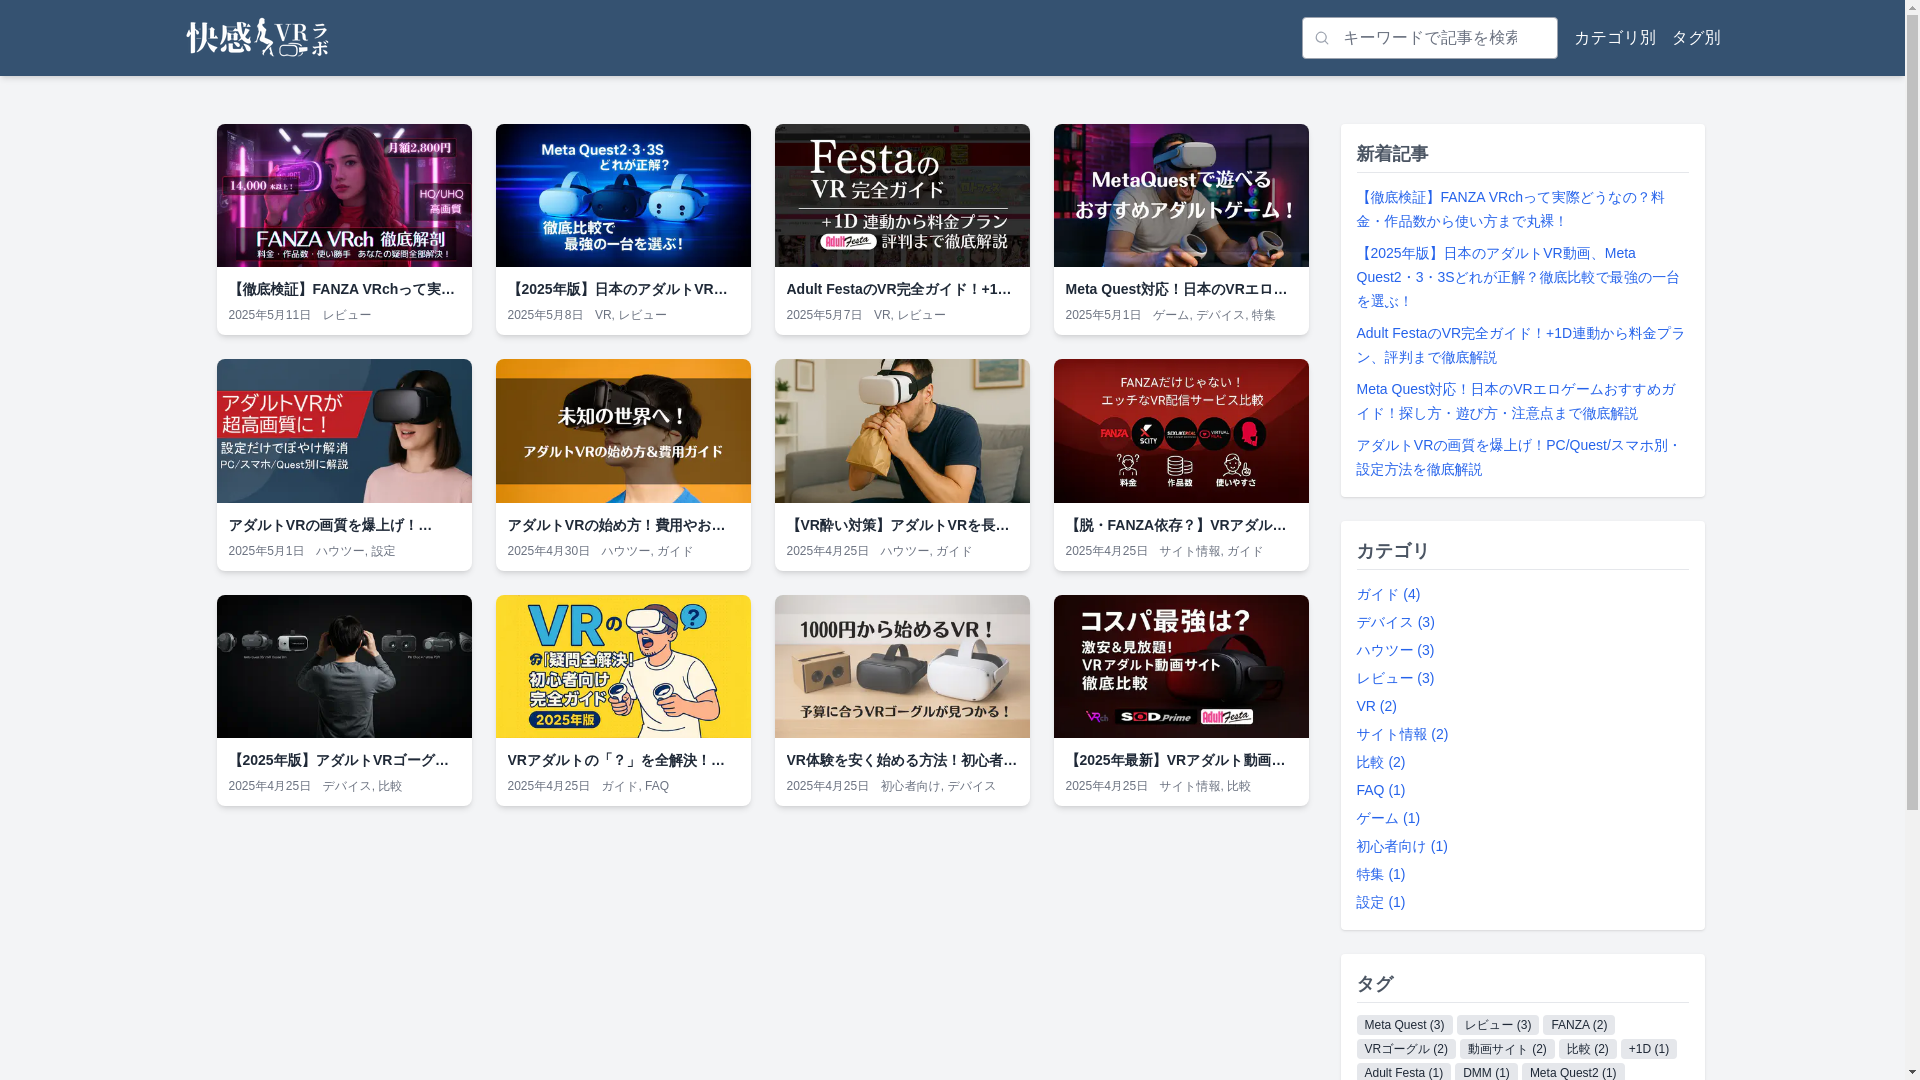Click the 【徹底検証】FANZA VRch card title
The height and width of the screenshot is (1080, 1920).
tap(343, 289)
